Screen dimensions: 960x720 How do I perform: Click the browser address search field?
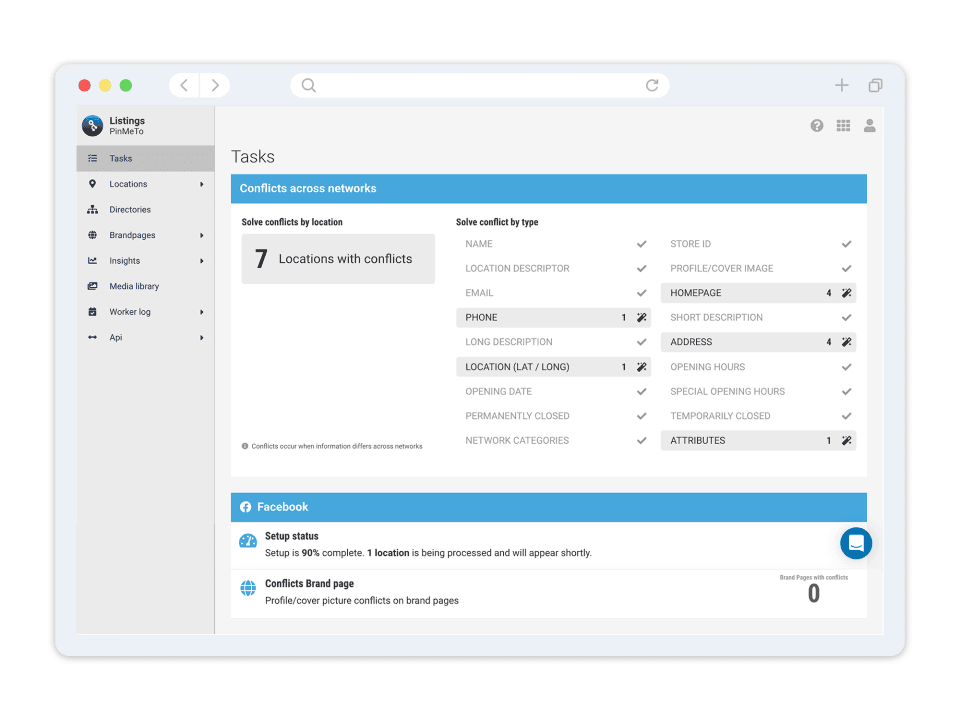(480, 86)
